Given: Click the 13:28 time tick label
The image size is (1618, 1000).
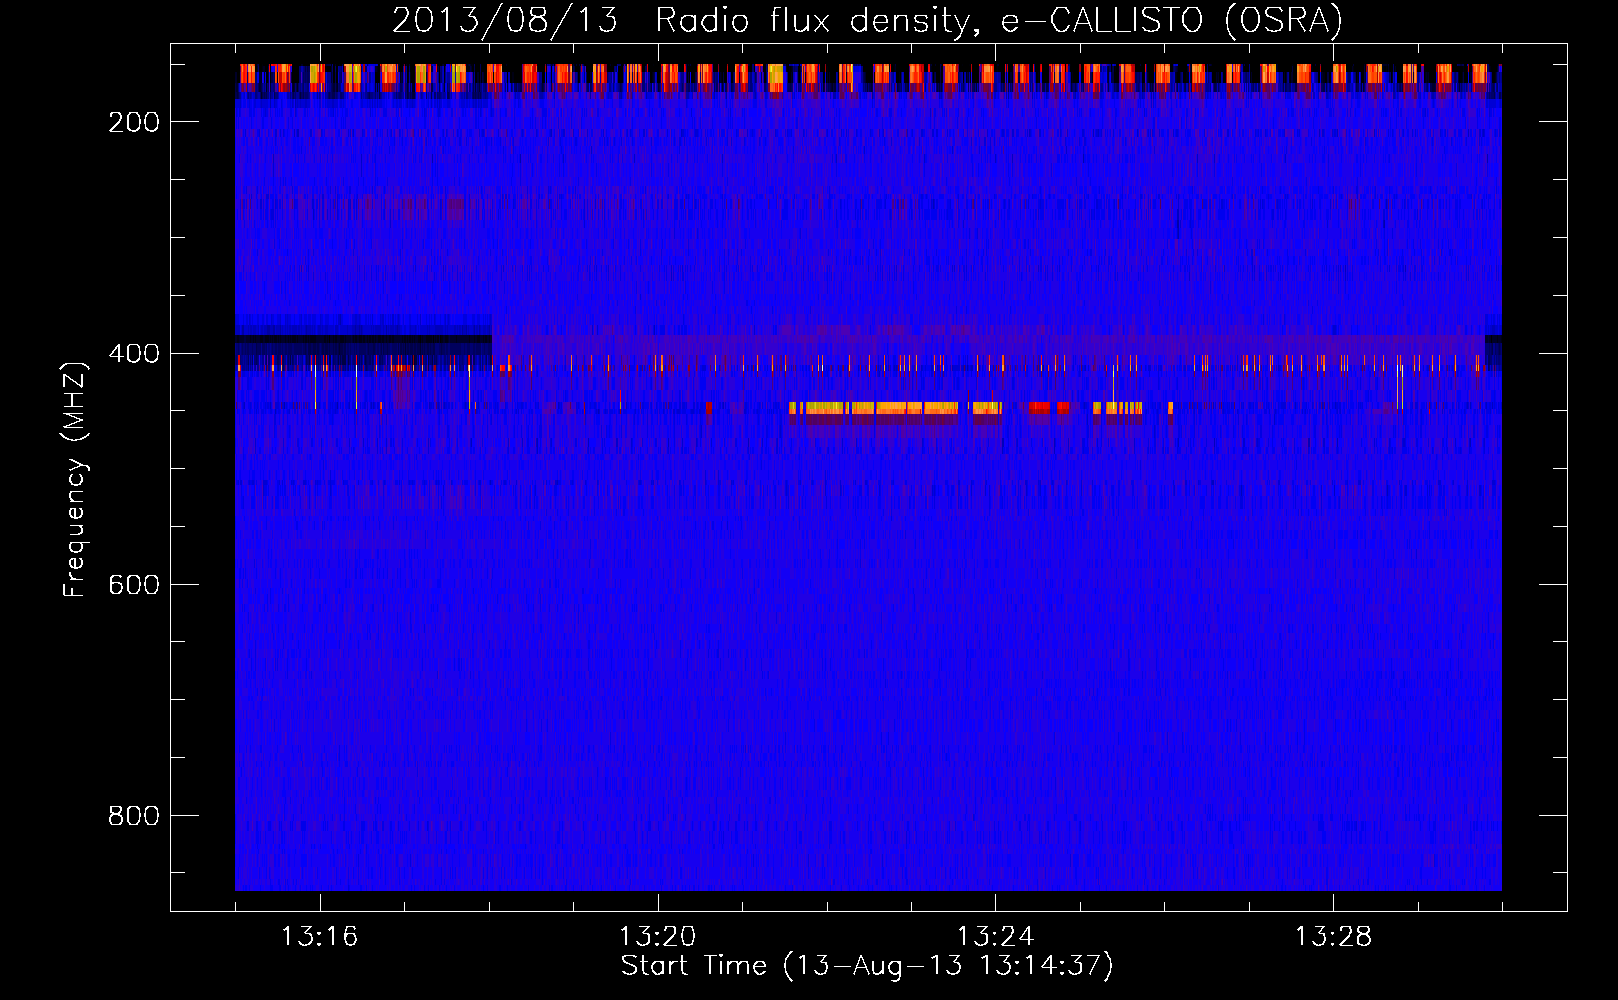Looking at the screenshot, I should (1333, 937).
